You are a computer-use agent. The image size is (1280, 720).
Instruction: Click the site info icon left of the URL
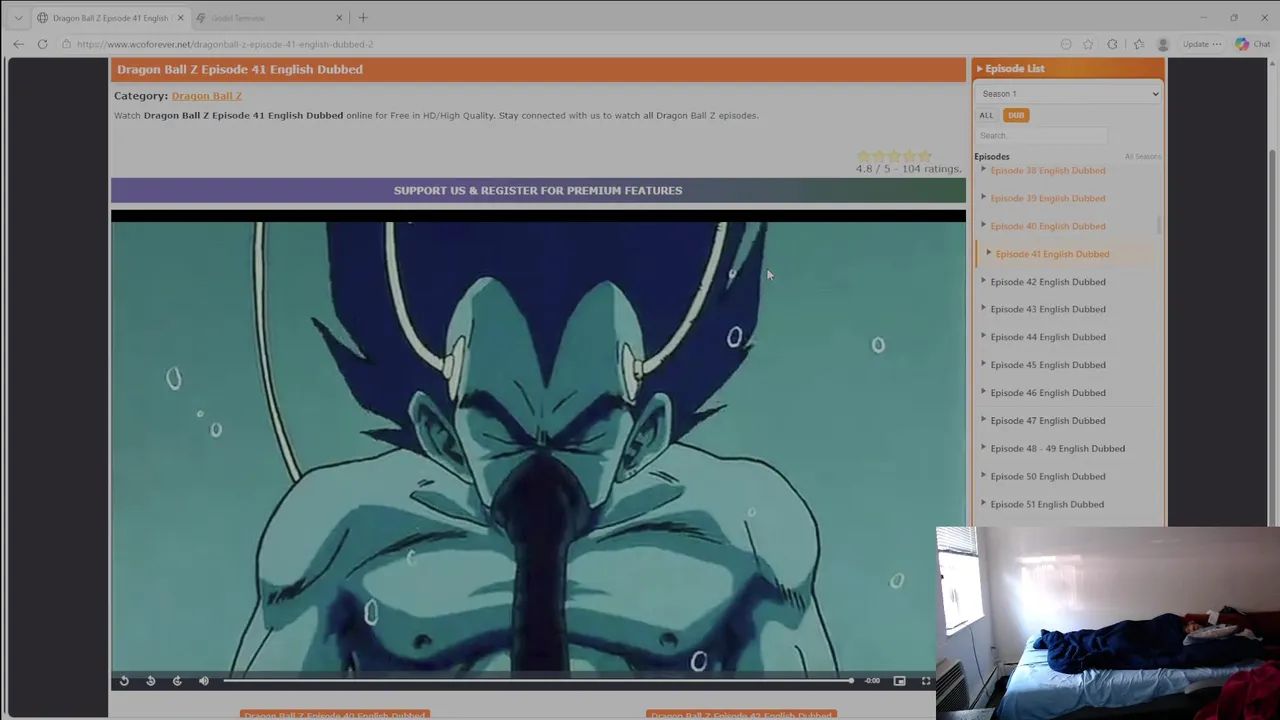[x=66, y=44]
